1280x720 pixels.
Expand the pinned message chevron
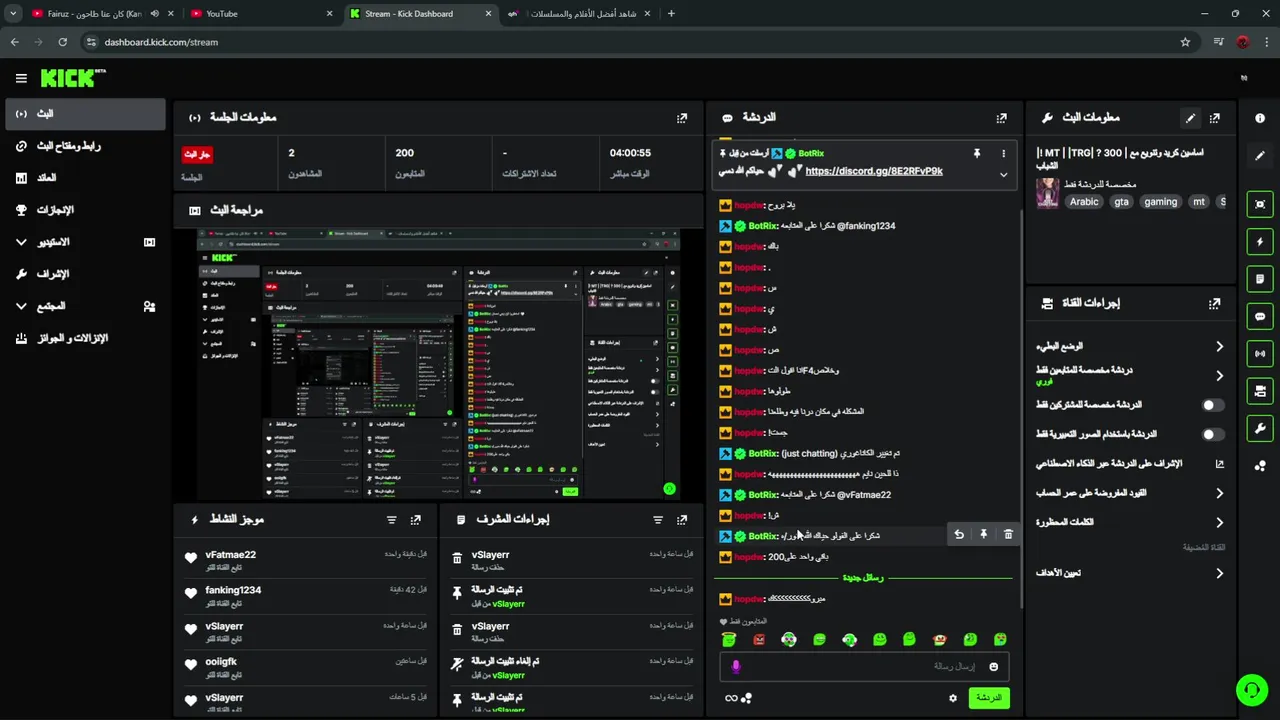pos(1003,174)
